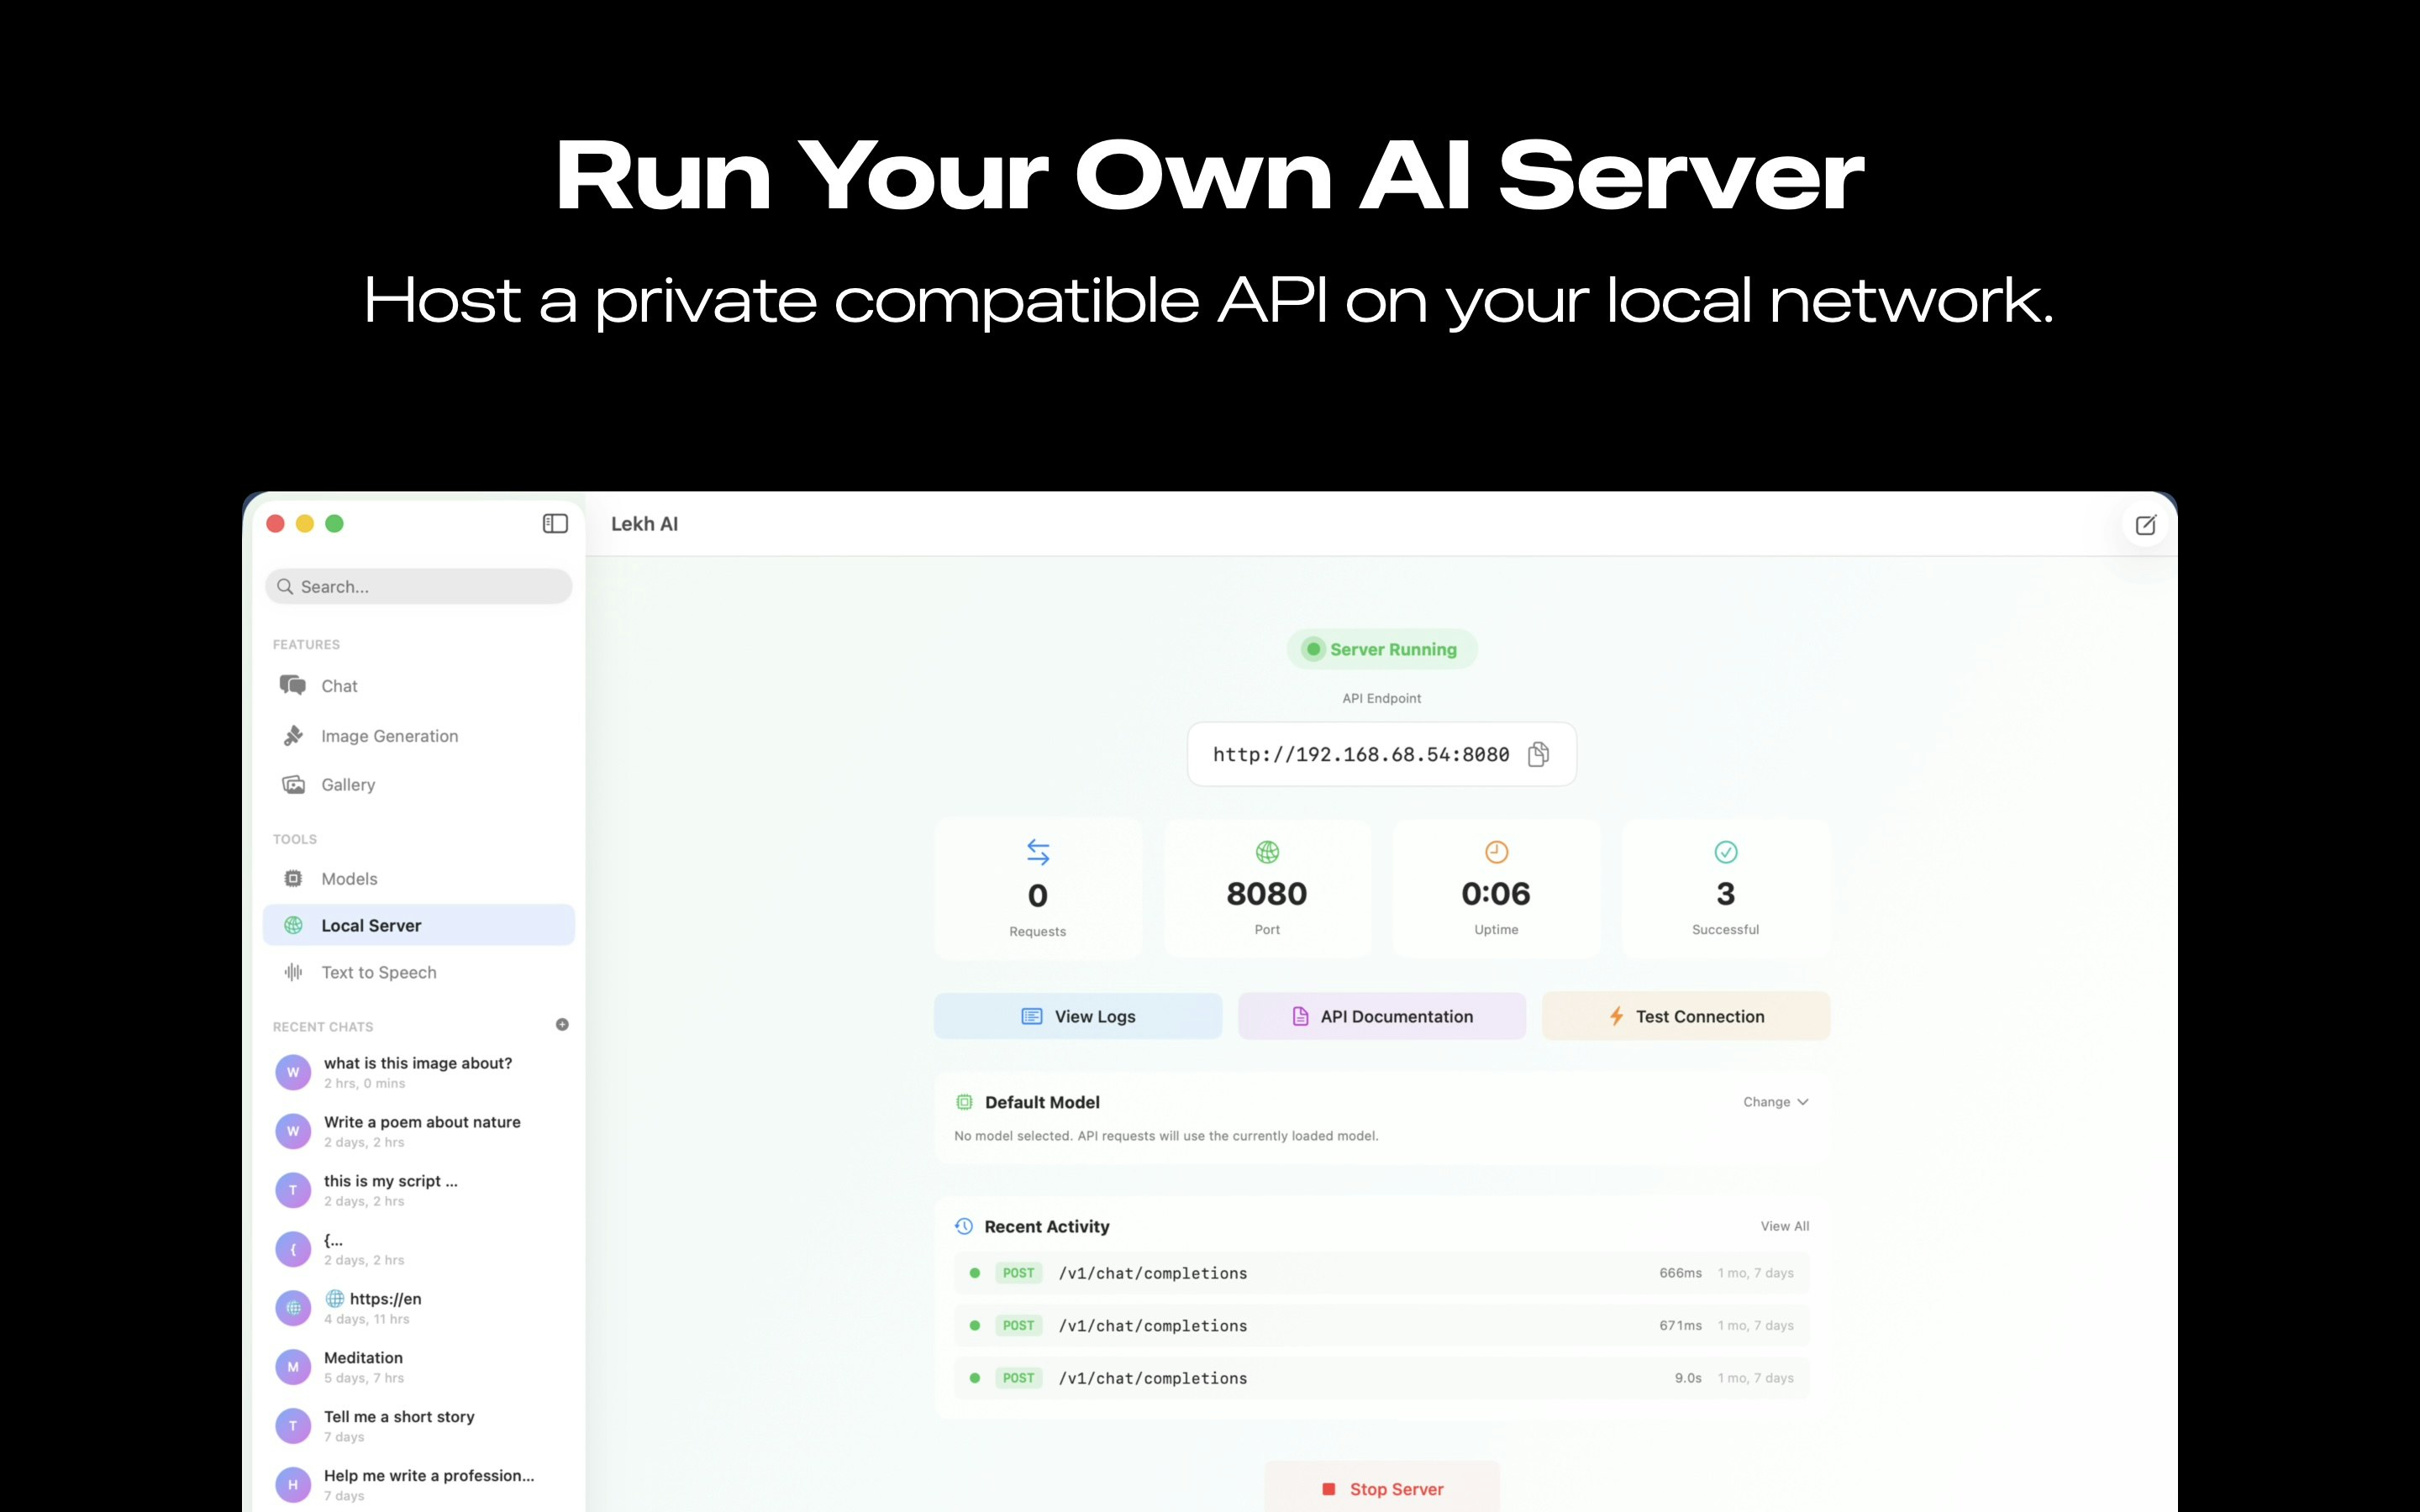
Task: Select the Local Server tool
Action: [371, 925]
